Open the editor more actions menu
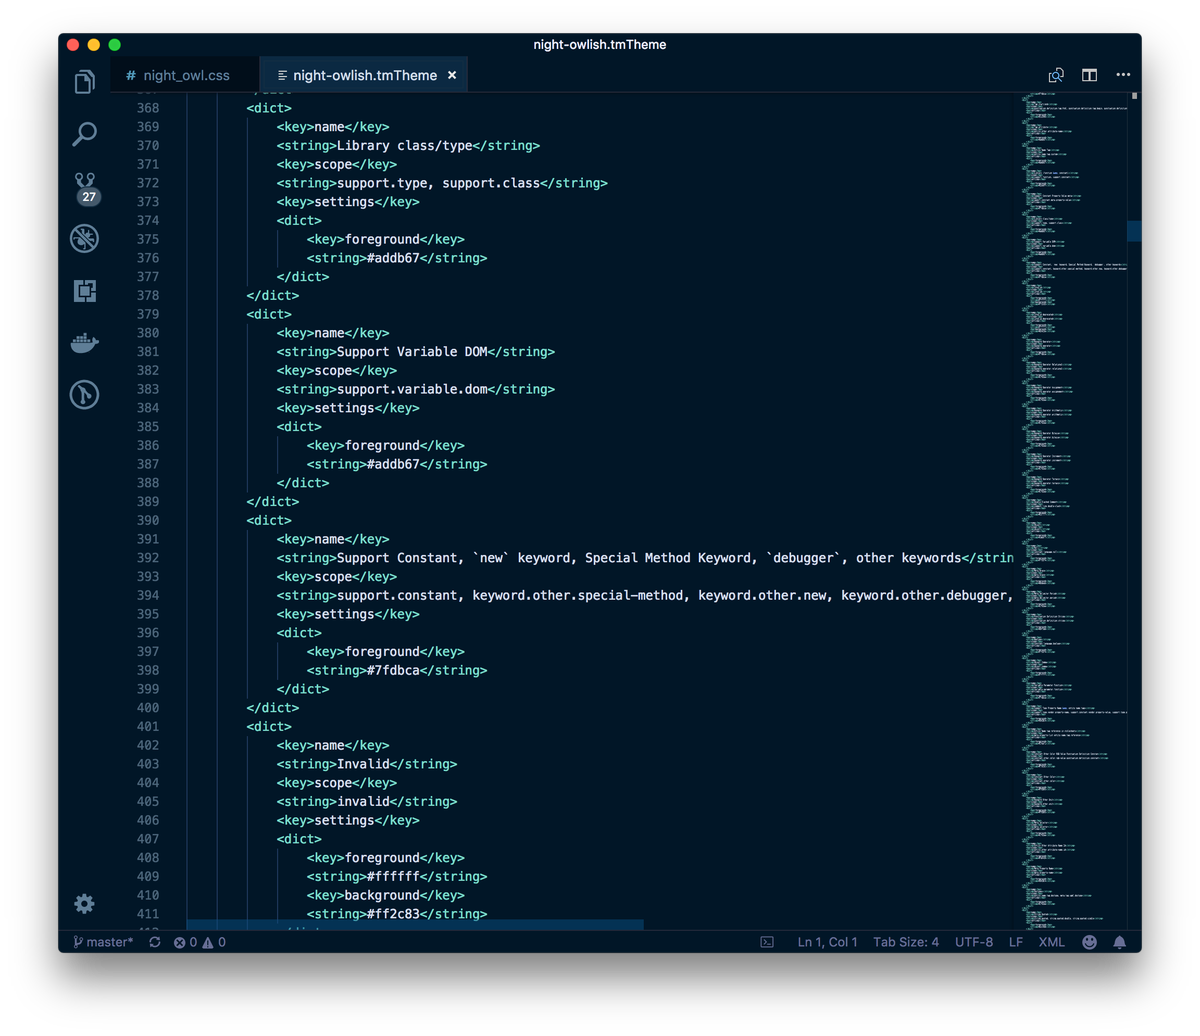1200x1036 pixels. pos(1123,74)
